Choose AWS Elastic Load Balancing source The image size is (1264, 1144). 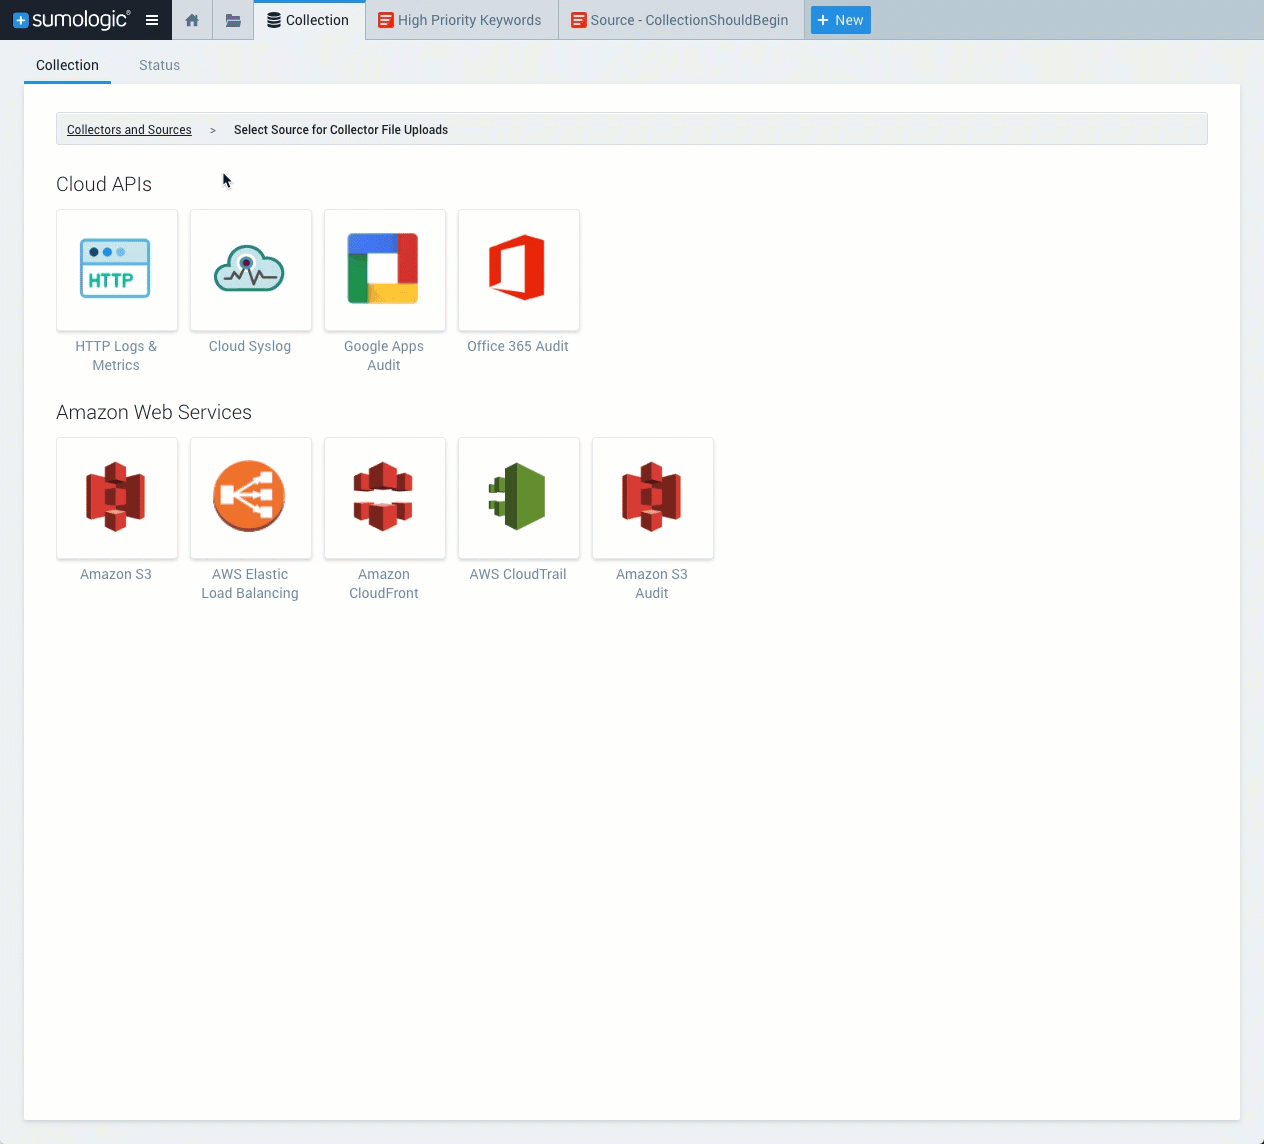251,498
